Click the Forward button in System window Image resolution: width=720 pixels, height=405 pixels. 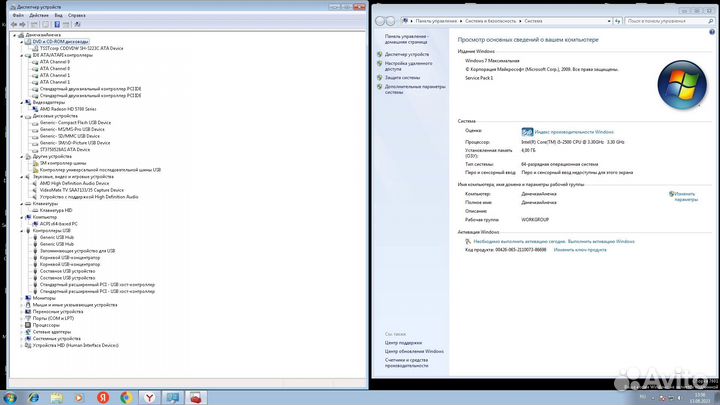coord(390,21)
